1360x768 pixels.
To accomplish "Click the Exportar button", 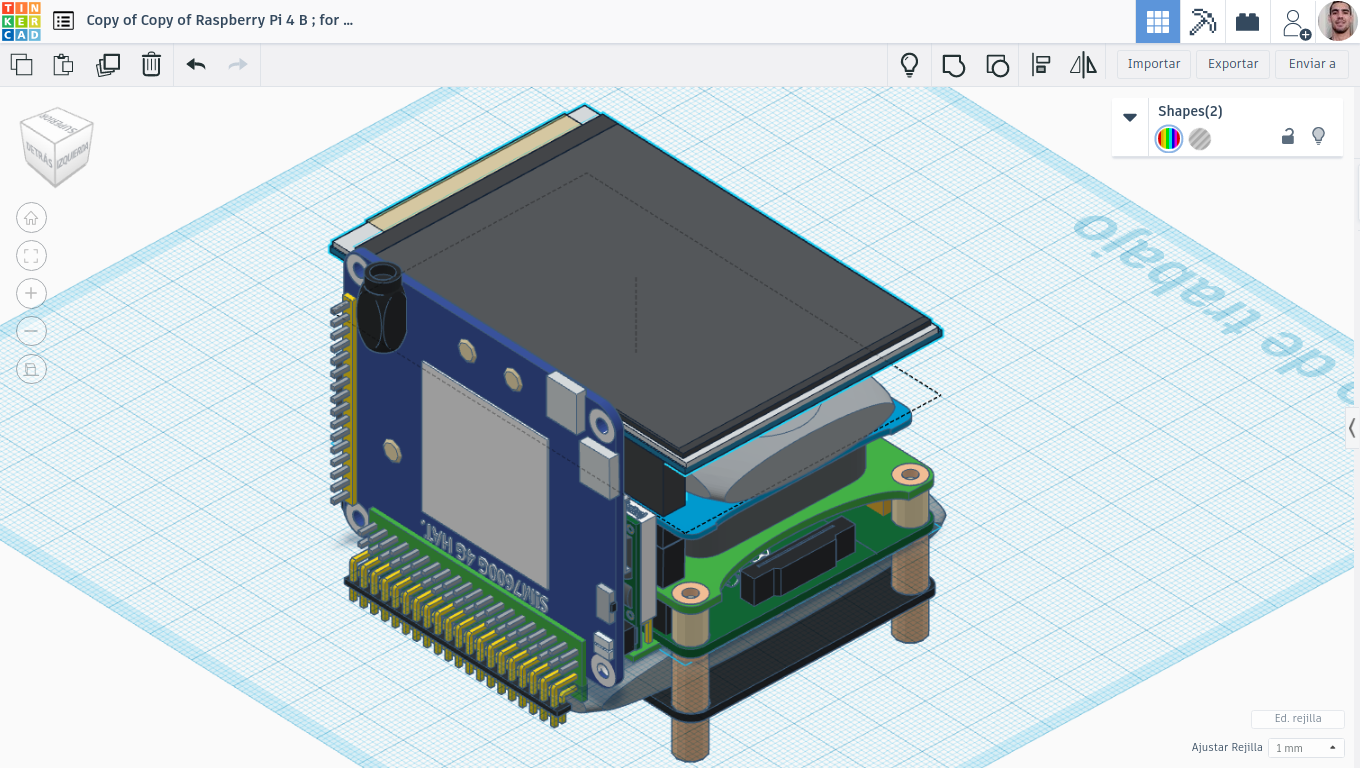I will coord(1233,64).
